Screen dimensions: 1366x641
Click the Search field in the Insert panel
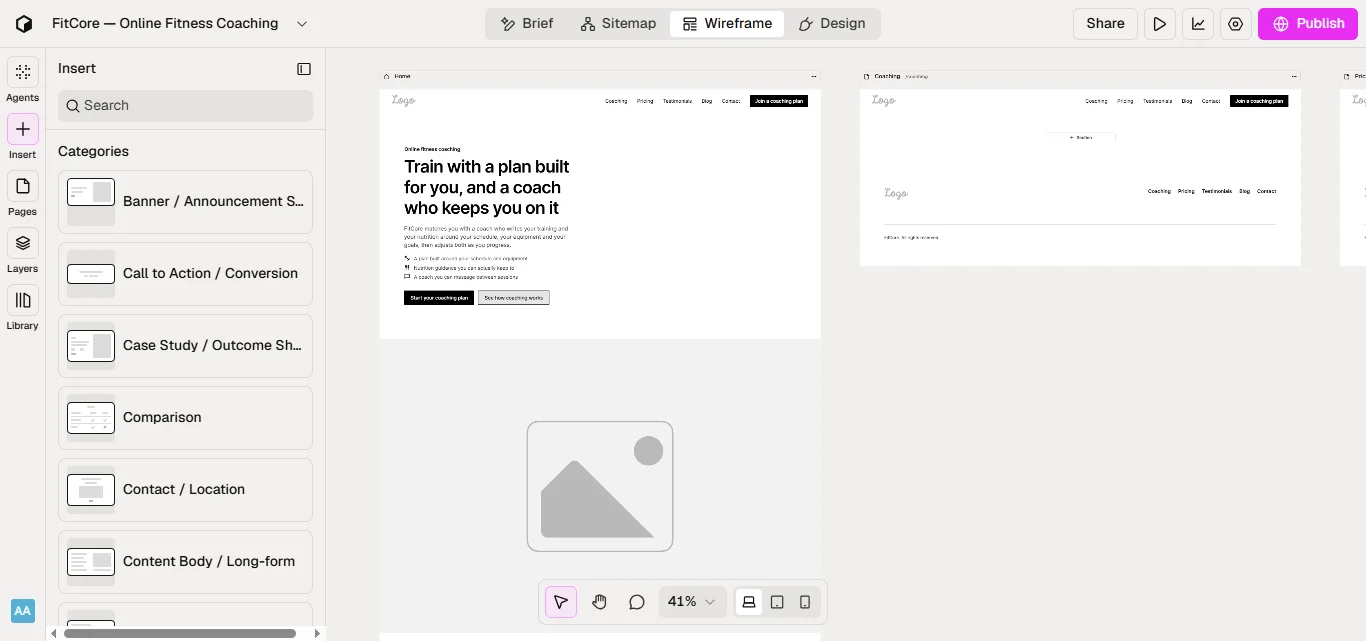185,106
